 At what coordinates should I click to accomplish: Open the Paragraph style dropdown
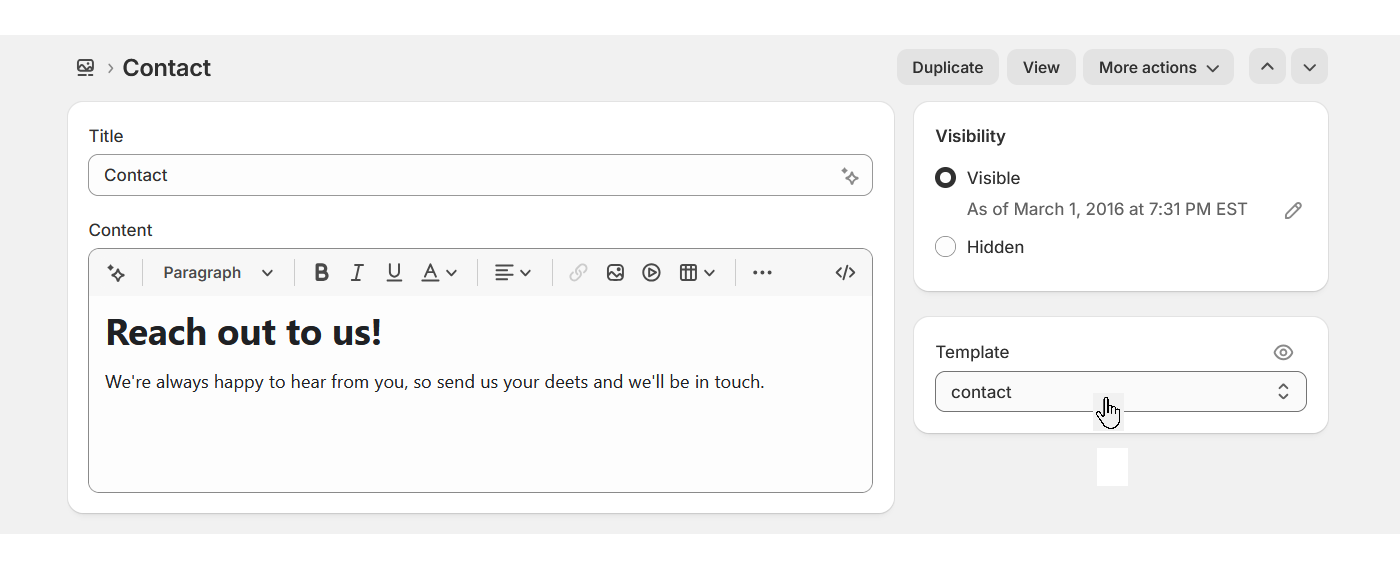218,273
